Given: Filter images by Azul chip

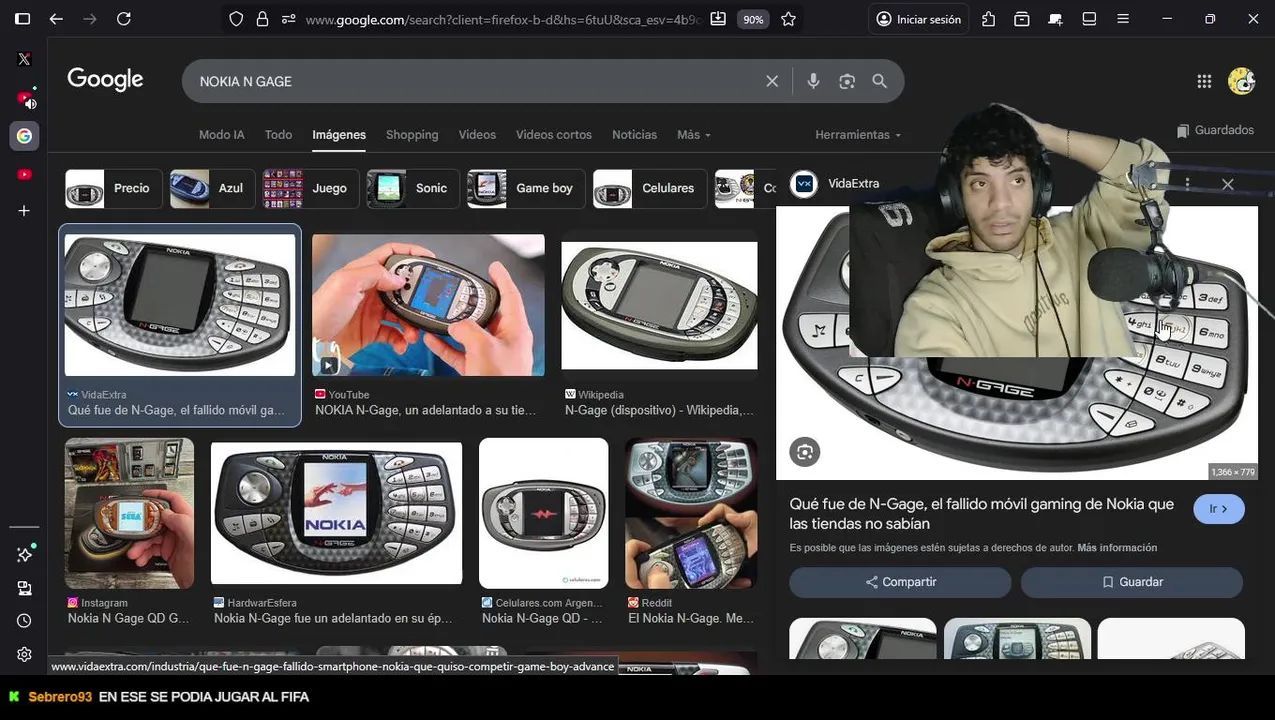Looking at the screenshot, I should [212, 188].
